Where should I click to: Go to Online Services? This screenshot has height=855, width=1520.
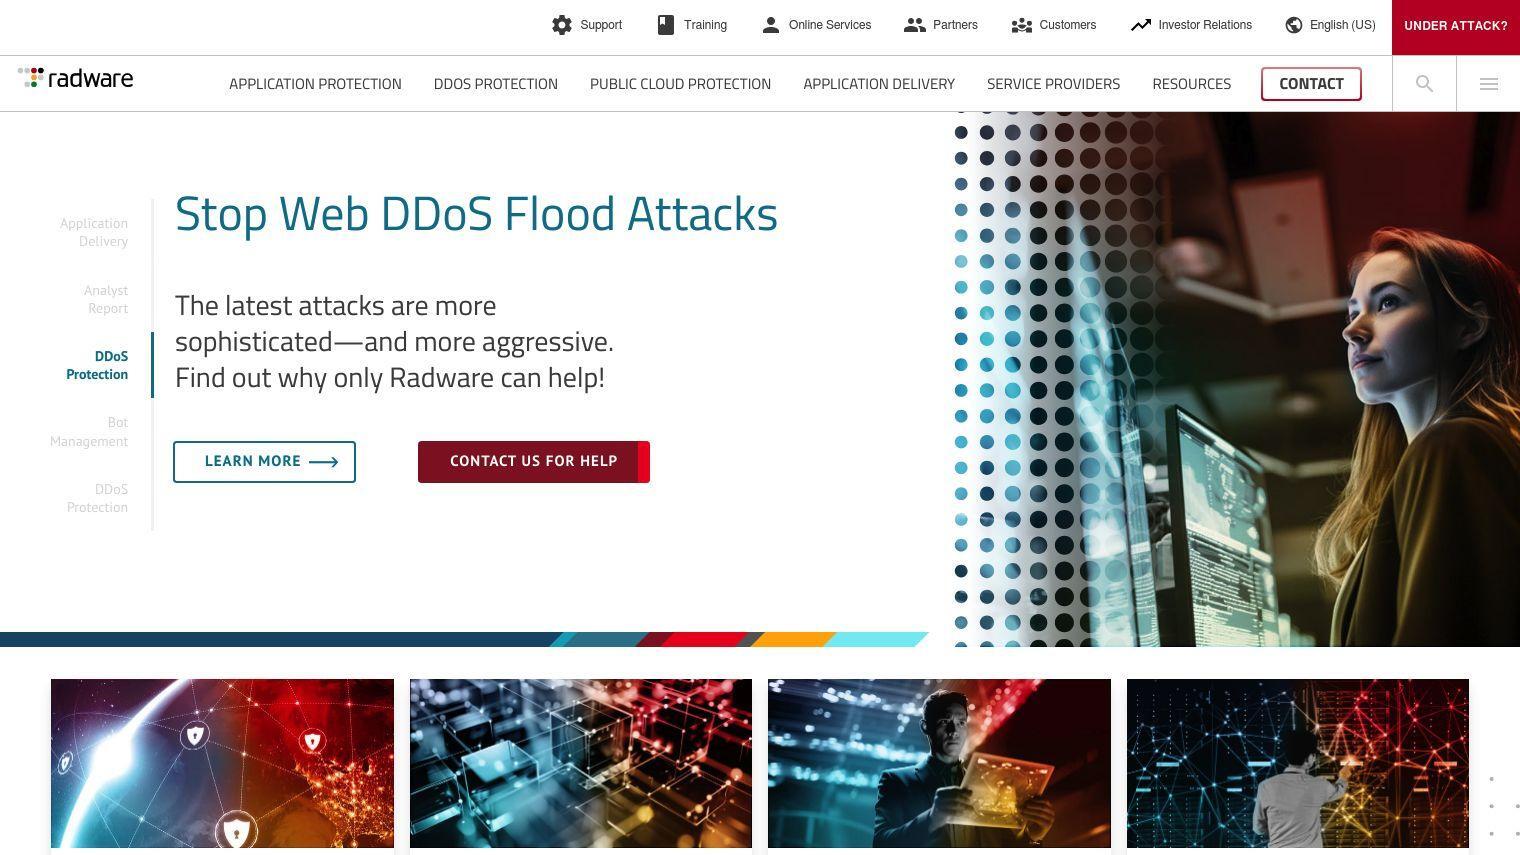[x=829, y=25]
